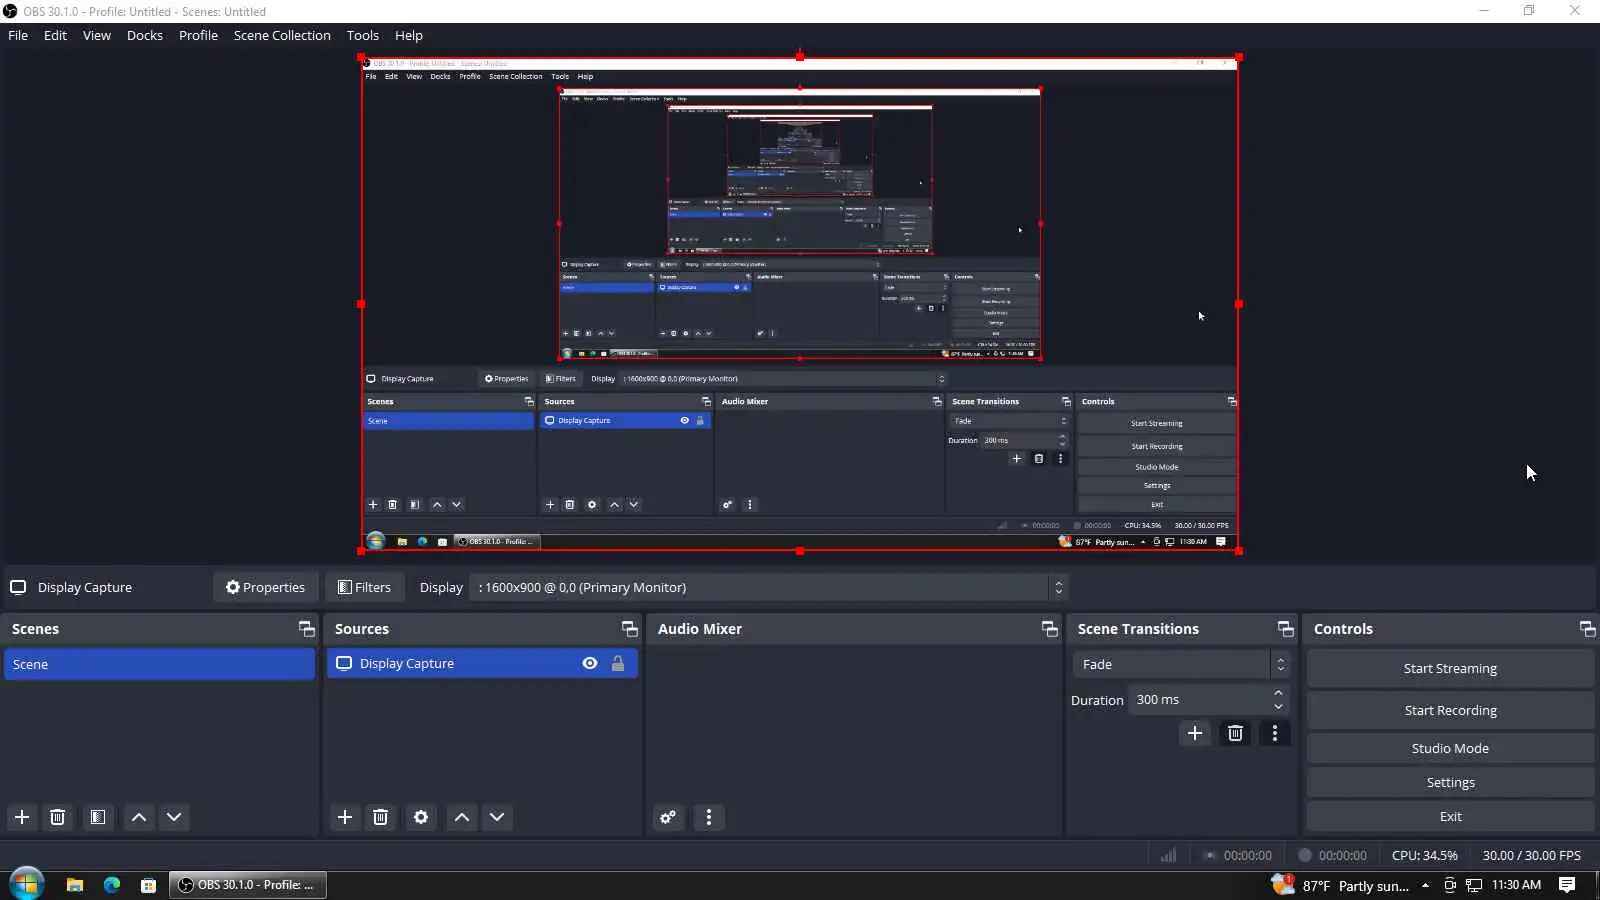Launch Microsoft Edge from the taskbar
The width and height of the screenshot is (1600, 900).
coord(111,885)
